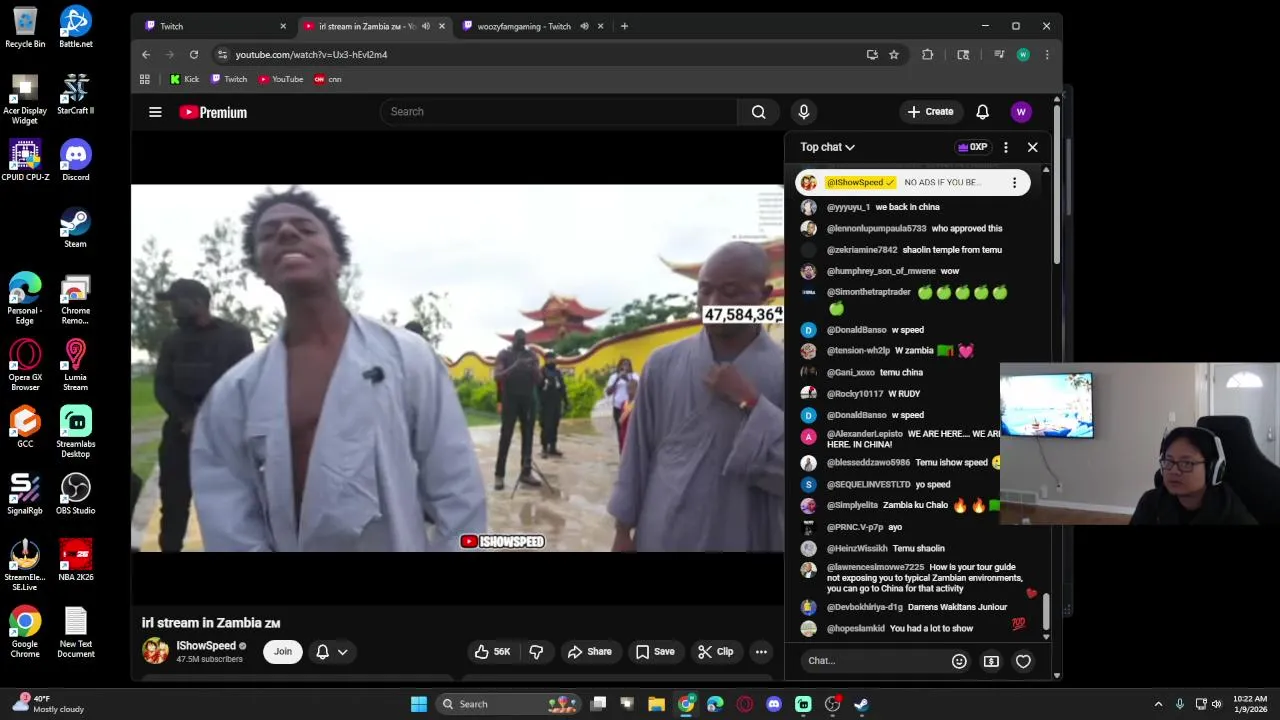Image resolution: width=1280 pixels, height=720 pixels.
Task: Open YouTube notifications bell
Action: [982, 112]
